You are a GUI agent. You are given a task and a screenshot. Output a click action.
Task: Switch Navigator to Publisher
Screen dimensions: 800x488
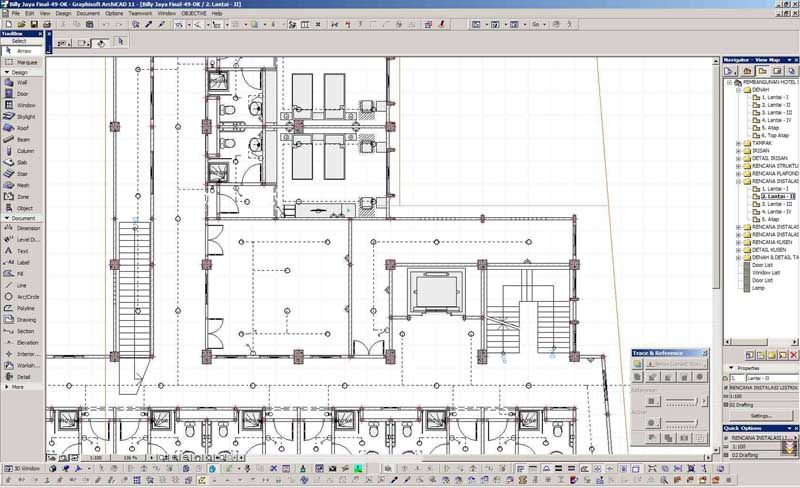(x=791, y=71)
